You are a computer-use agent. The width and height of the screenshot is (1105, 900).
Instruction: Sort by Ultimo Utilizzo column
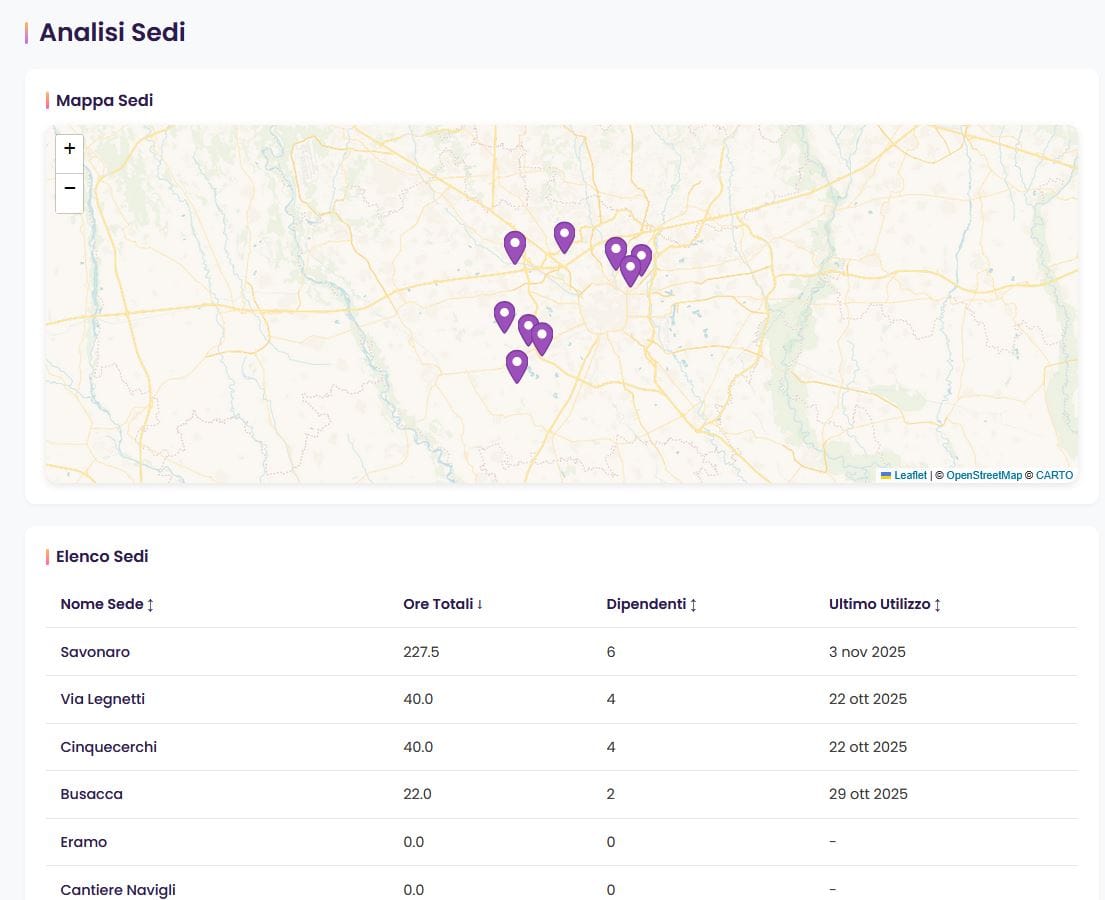(884, 604)
